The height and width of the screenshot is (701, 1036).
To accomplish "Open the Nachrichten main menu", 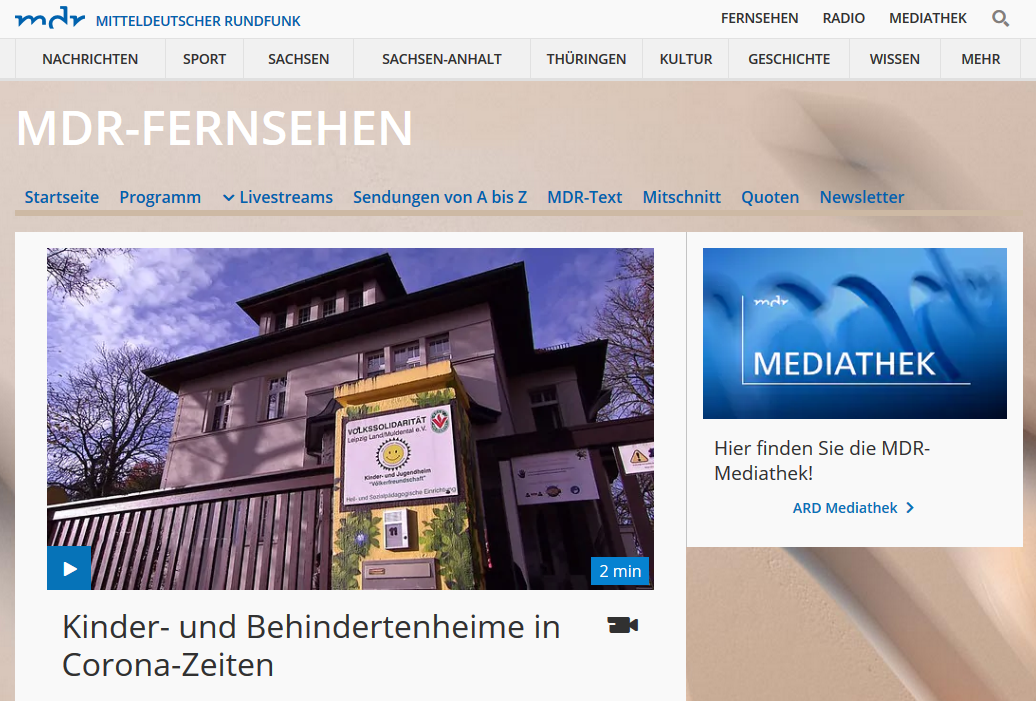I will click(90, 59).
